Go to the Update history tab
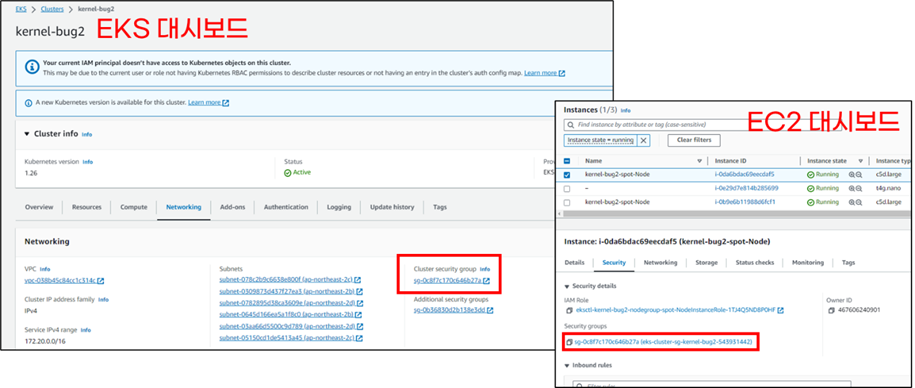Viewport: 915px width, 388px height. 392,207
